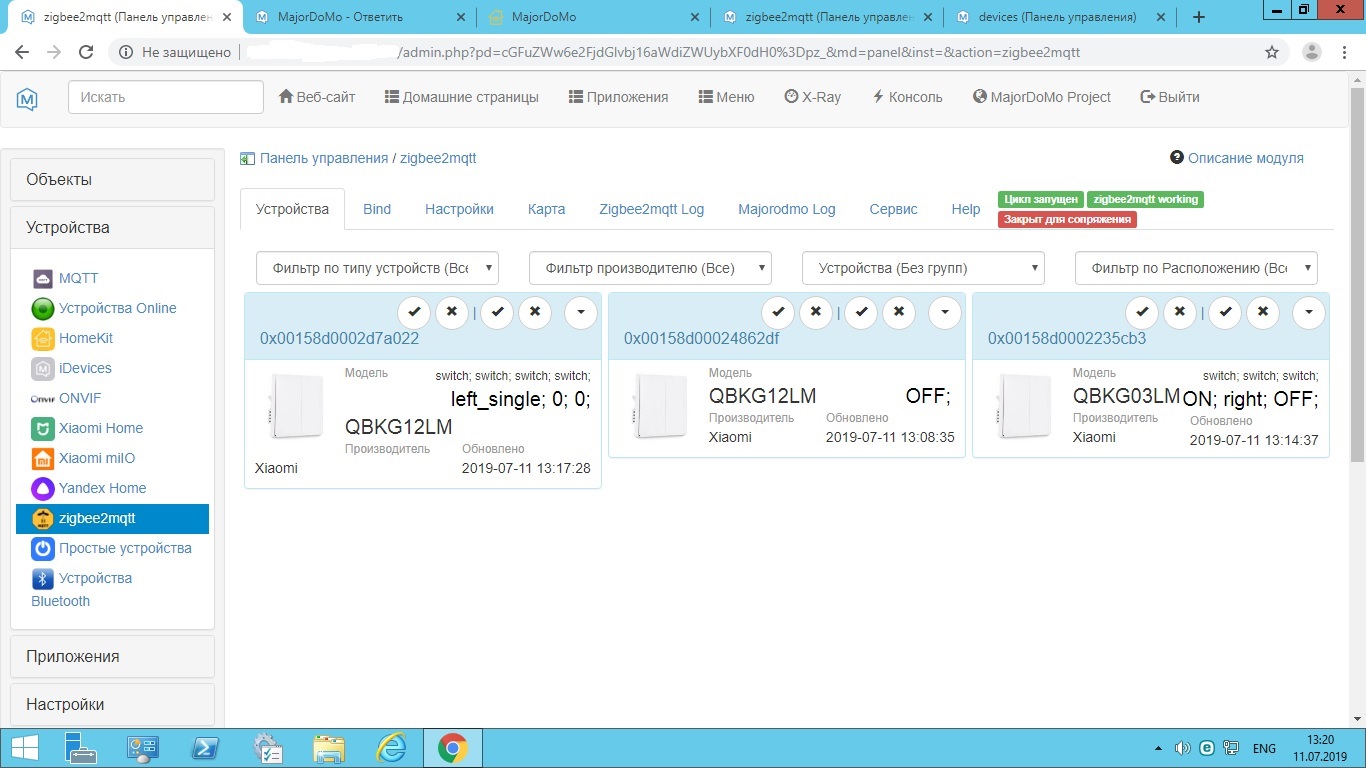Click first checkmark on device 0x00158d0002d7a022

tap(414, 312)
